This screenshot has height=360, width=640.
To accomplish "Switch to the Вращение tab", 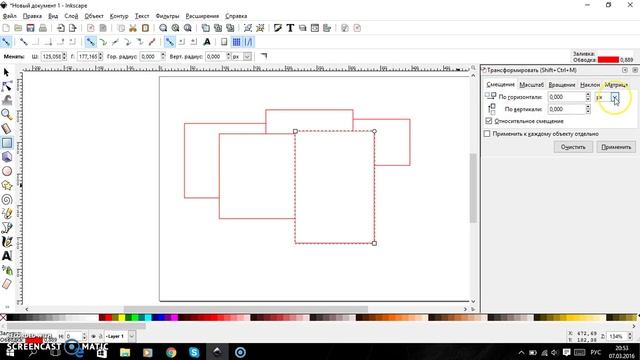I will [562, 84].
